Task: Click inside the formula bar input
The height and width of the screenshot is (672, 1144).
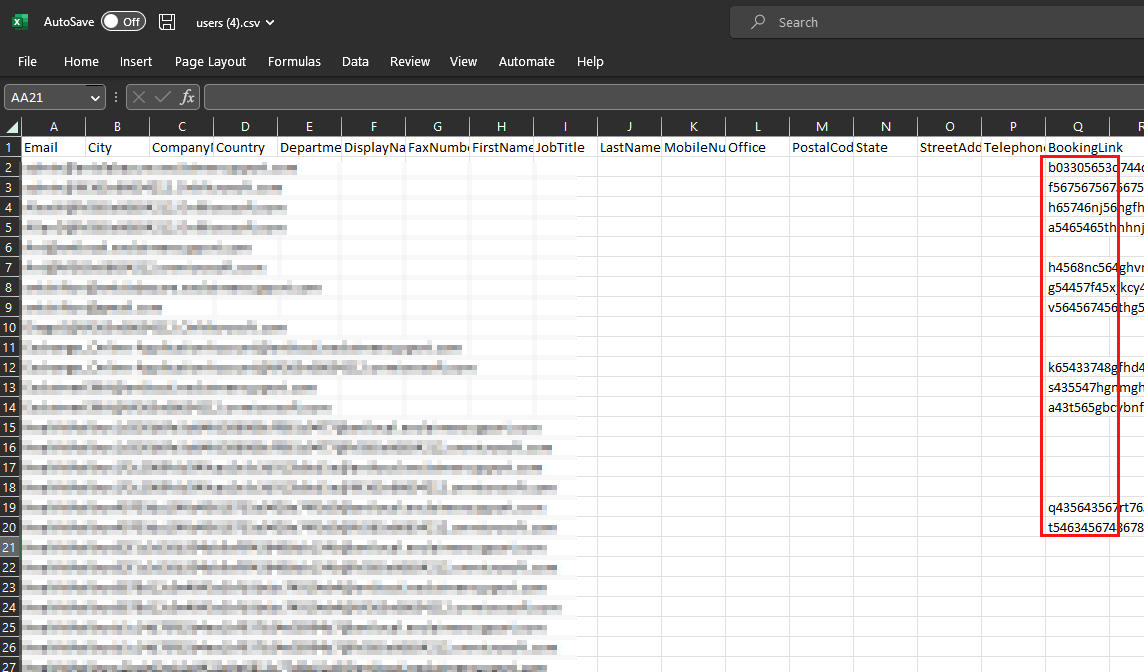Action: (x=670, y=97)
